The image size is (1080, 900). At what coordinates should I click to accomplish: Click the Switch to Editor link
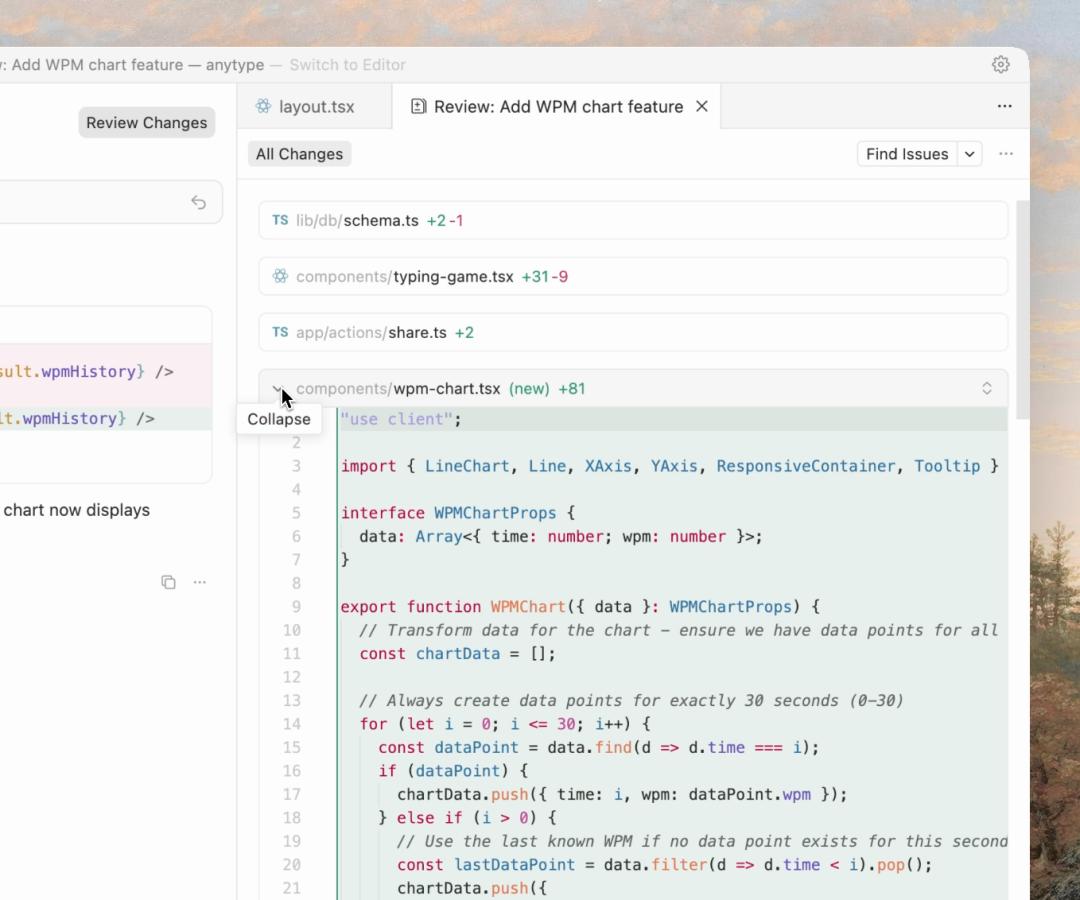[x=347, y=65]
